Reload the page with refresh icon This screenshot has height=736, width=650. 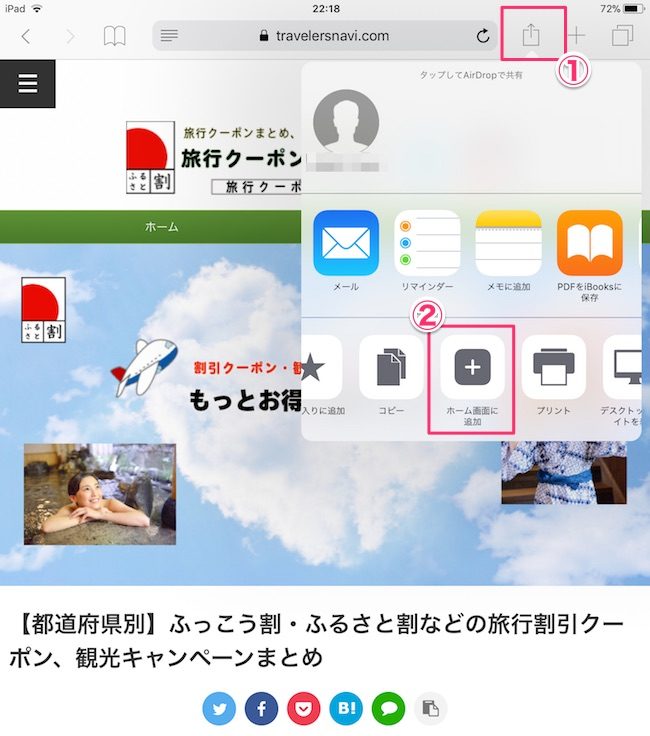pos(482,36)
